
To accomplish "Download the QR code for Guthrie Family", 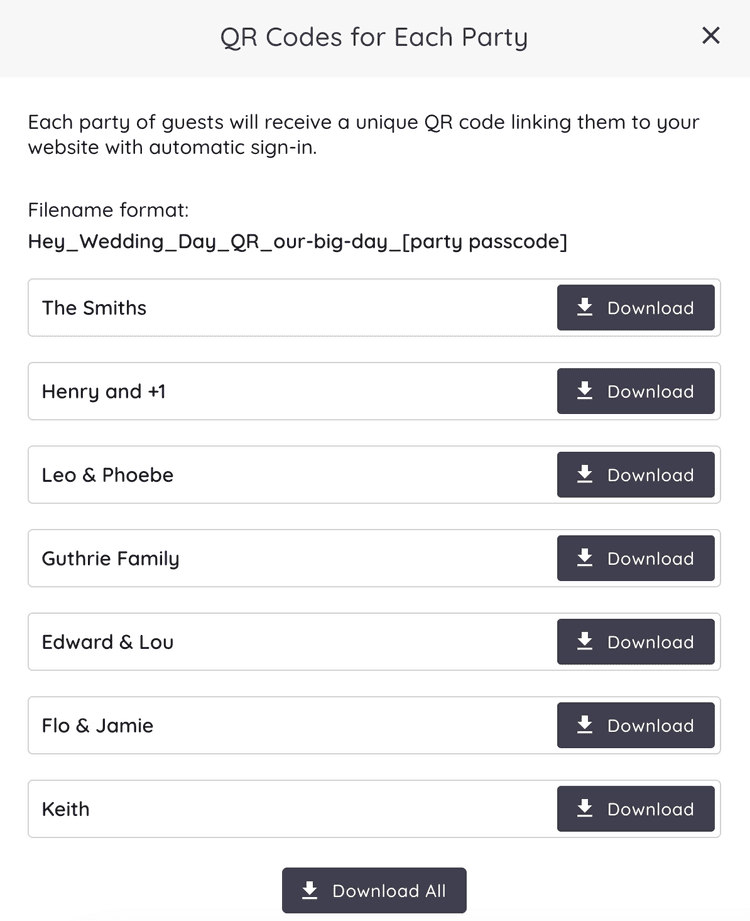I will pos(636,558).
